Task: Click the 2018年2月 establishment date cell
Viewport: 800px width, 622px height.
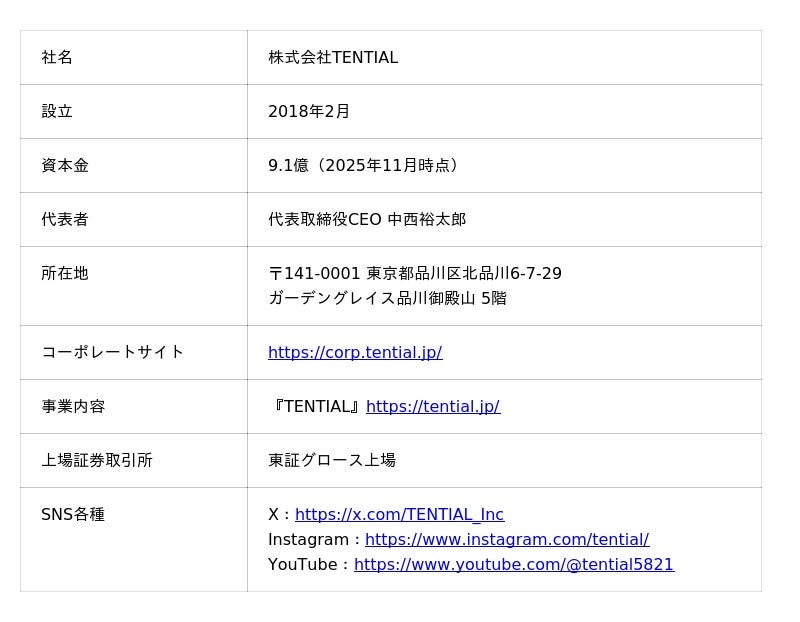Action: (x=309, y=111)
